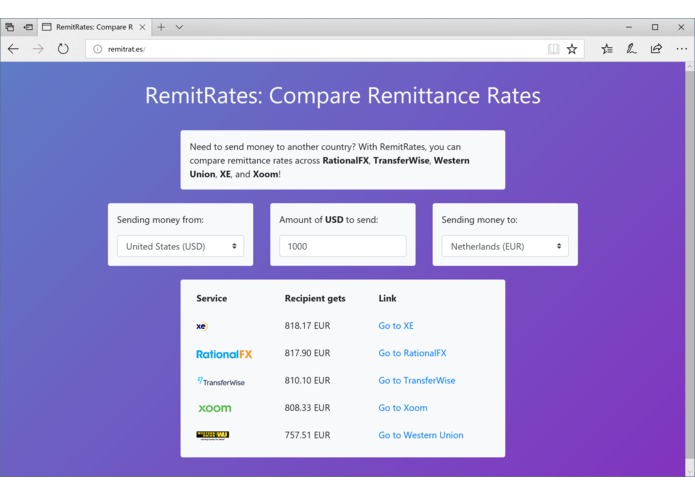The height and width of the screenshot is (494, 695).
Task: Minimize the browser window
Action: [x=629, y=27]
